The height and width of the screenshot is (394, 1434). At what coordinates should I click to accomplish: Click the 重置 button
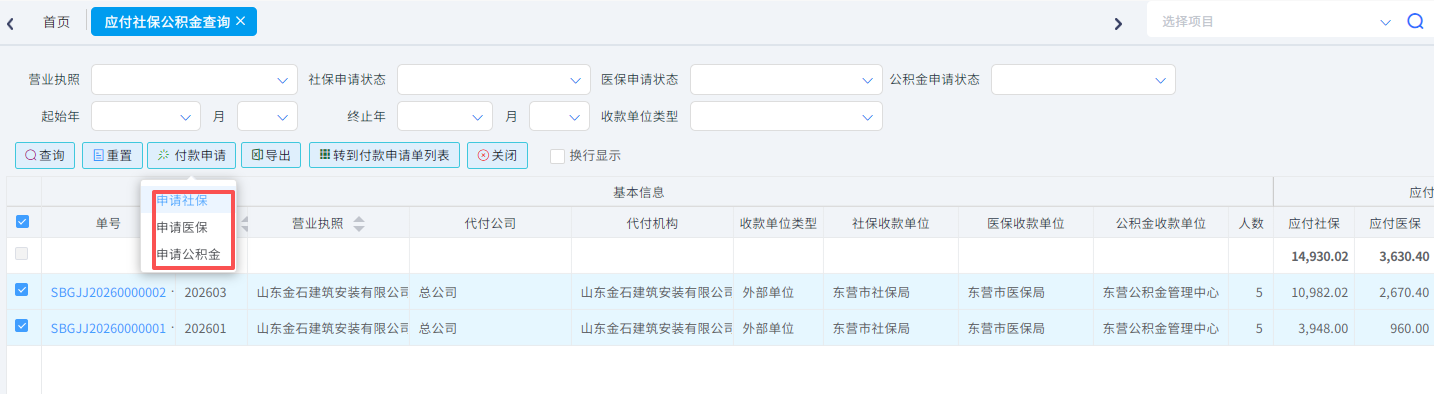click(112, 156)
